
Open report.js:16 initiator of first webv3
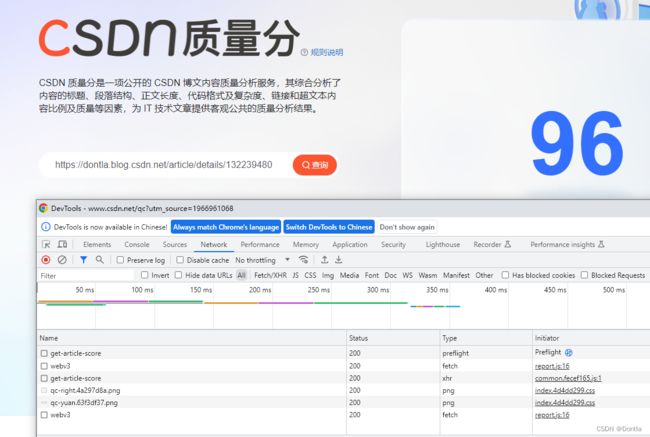point(552,366)
